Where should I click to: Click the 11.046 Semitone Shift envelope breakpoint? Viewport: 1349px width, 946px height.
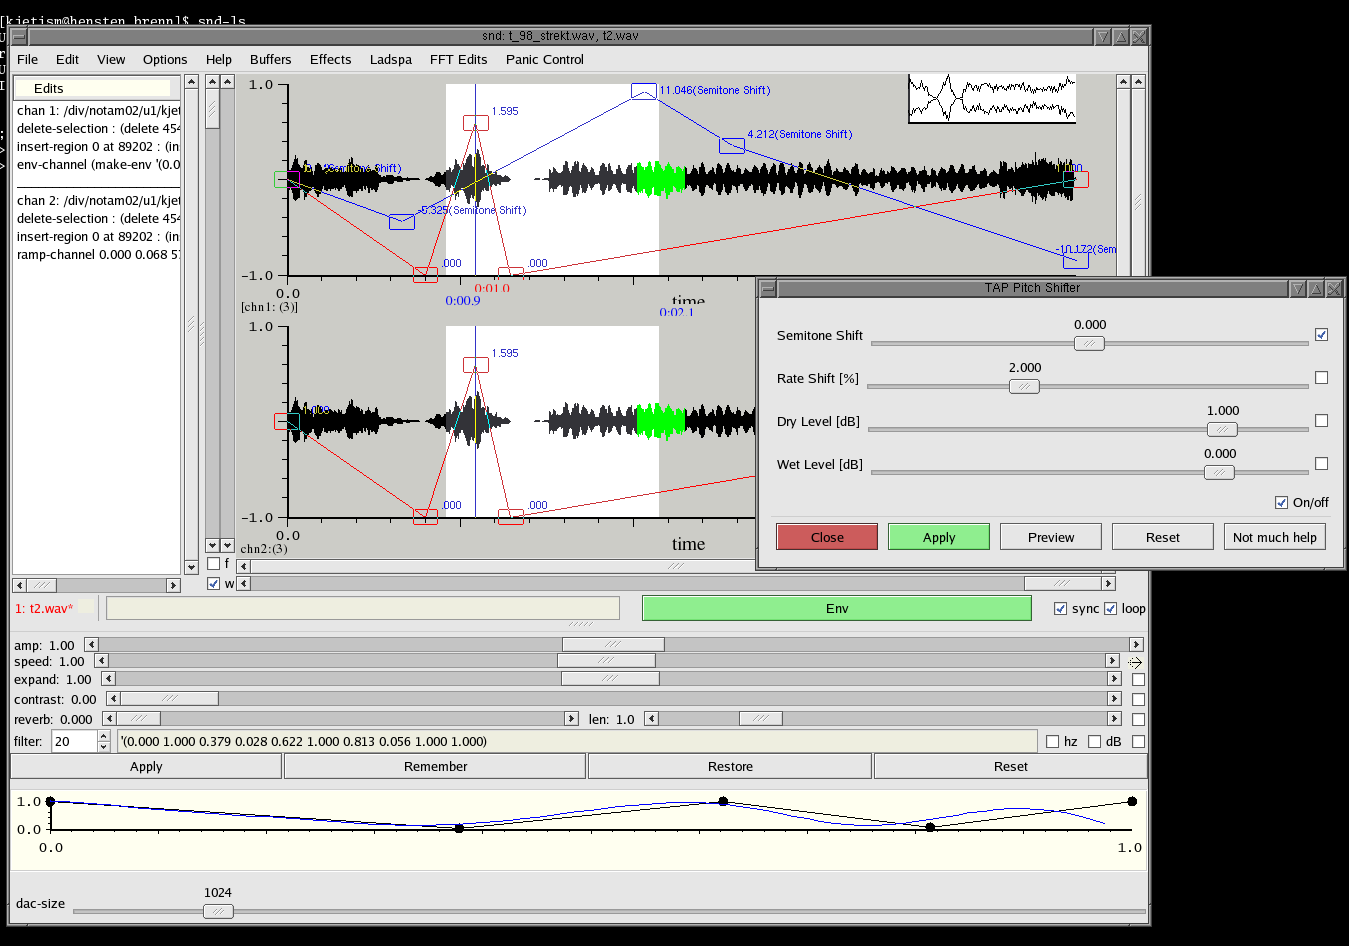pos(644,92)
